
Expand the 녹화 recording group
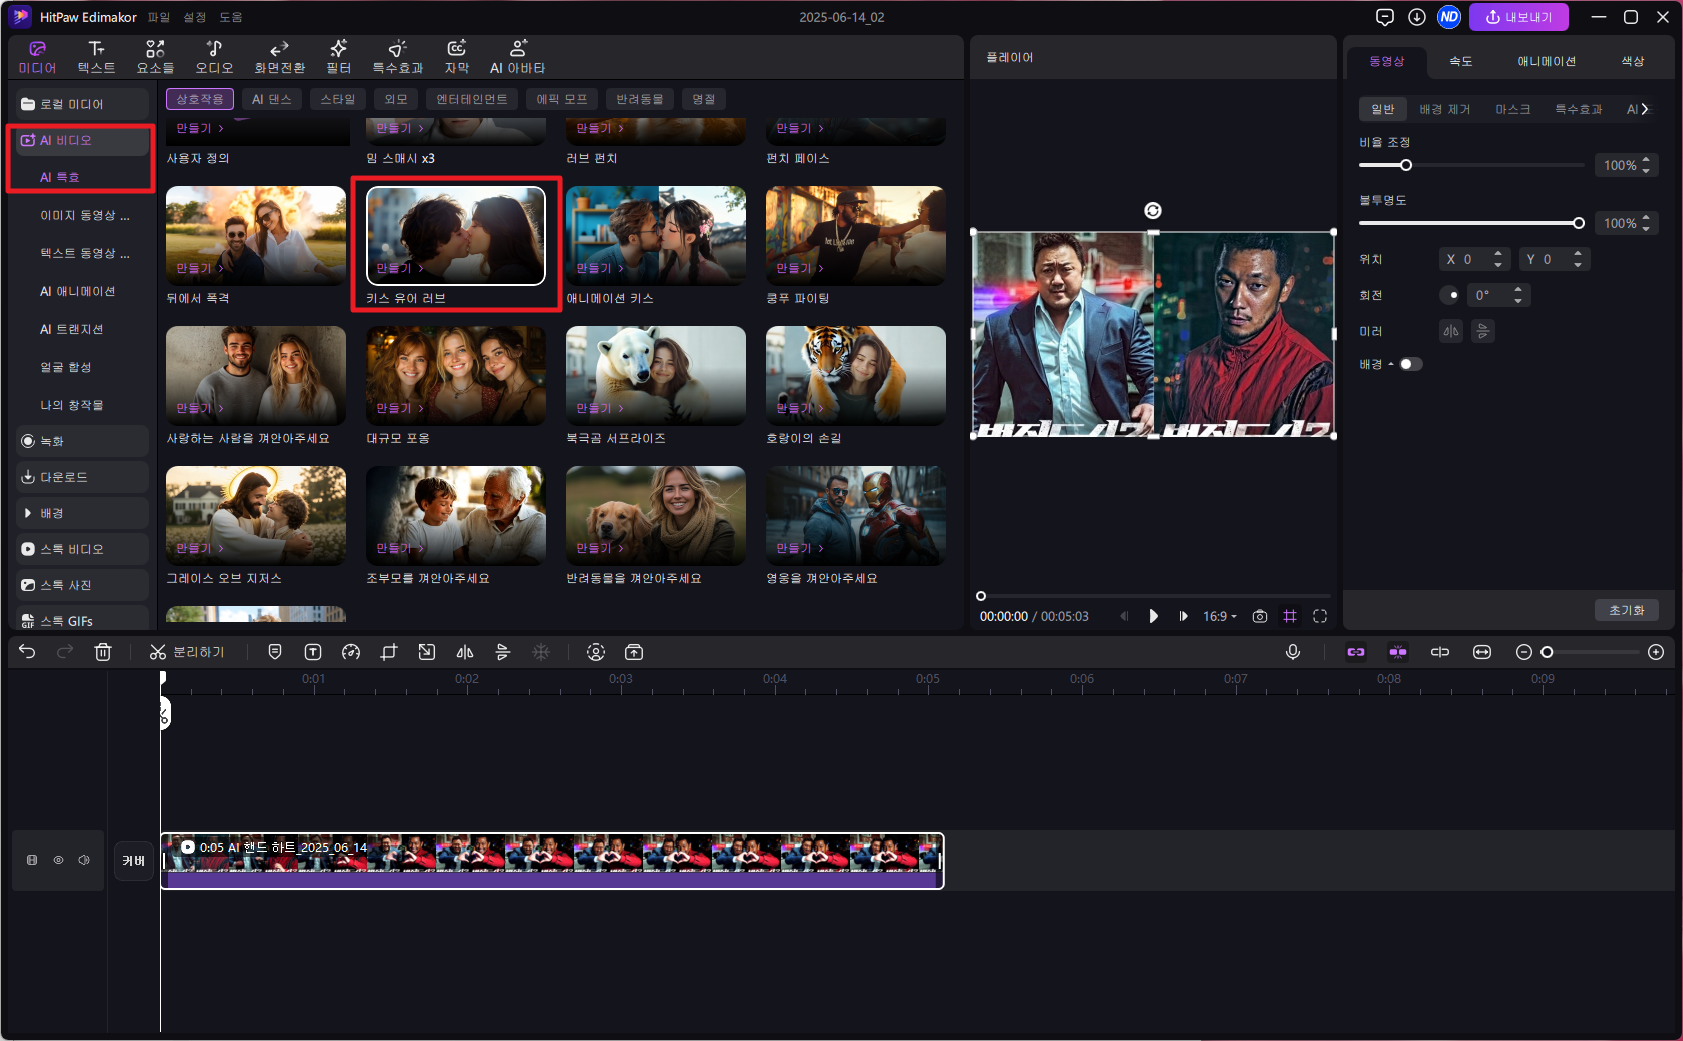(x=82, y=441)
